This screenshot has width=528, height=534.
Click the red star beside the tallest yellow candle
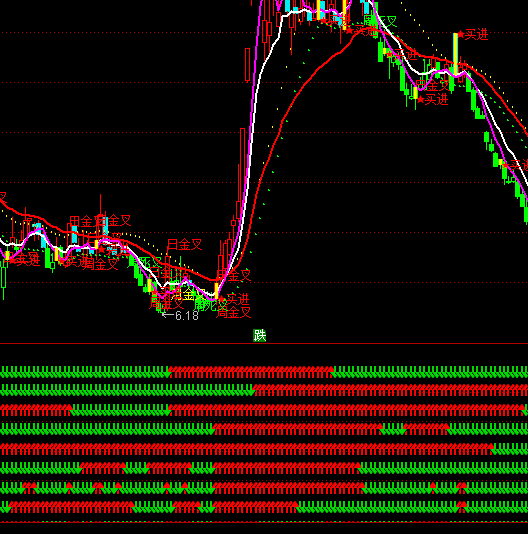461,34
